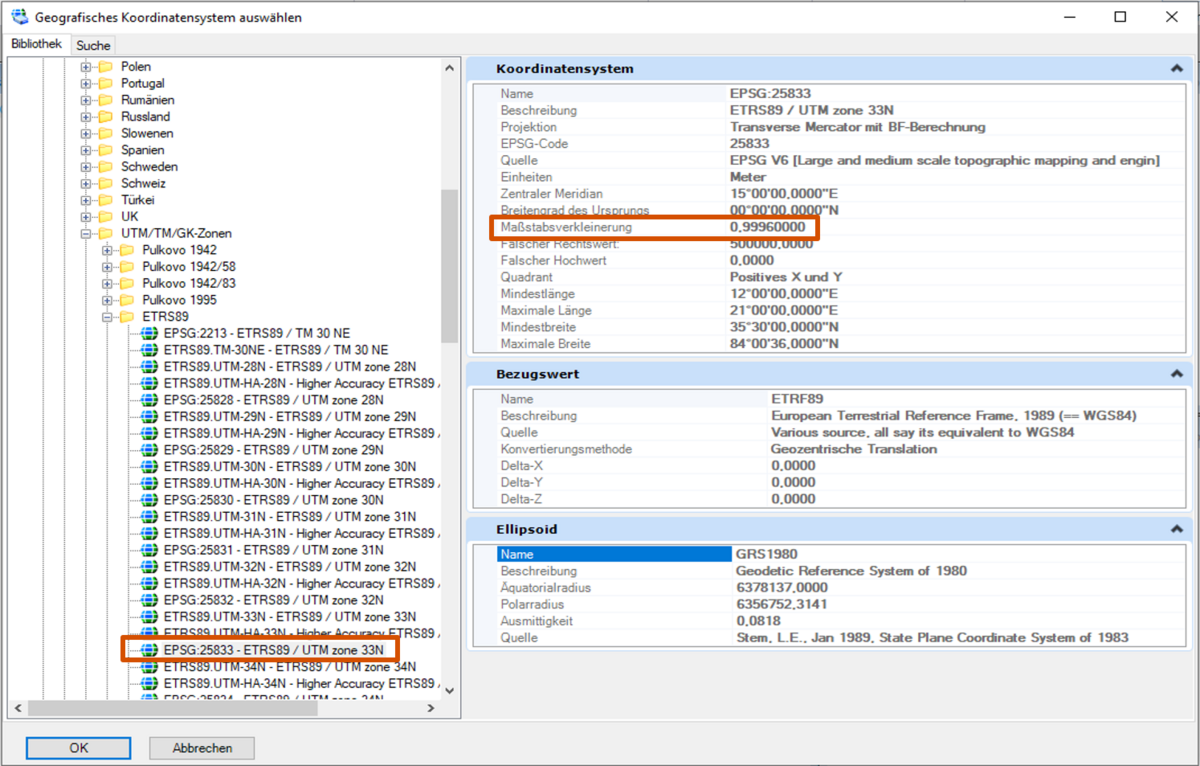
Task: Collapse the UTM/TM/GK-Zonen tree node
Action: point(86,233)
